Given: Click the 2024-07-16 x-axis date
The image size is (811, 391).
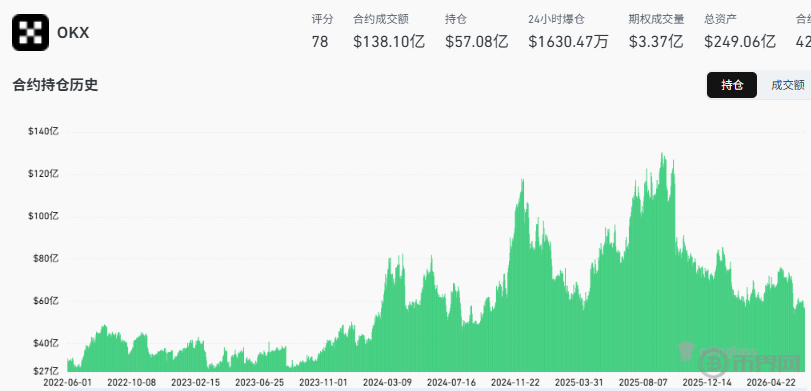Looking at the screenshot, I should point(451,383).
